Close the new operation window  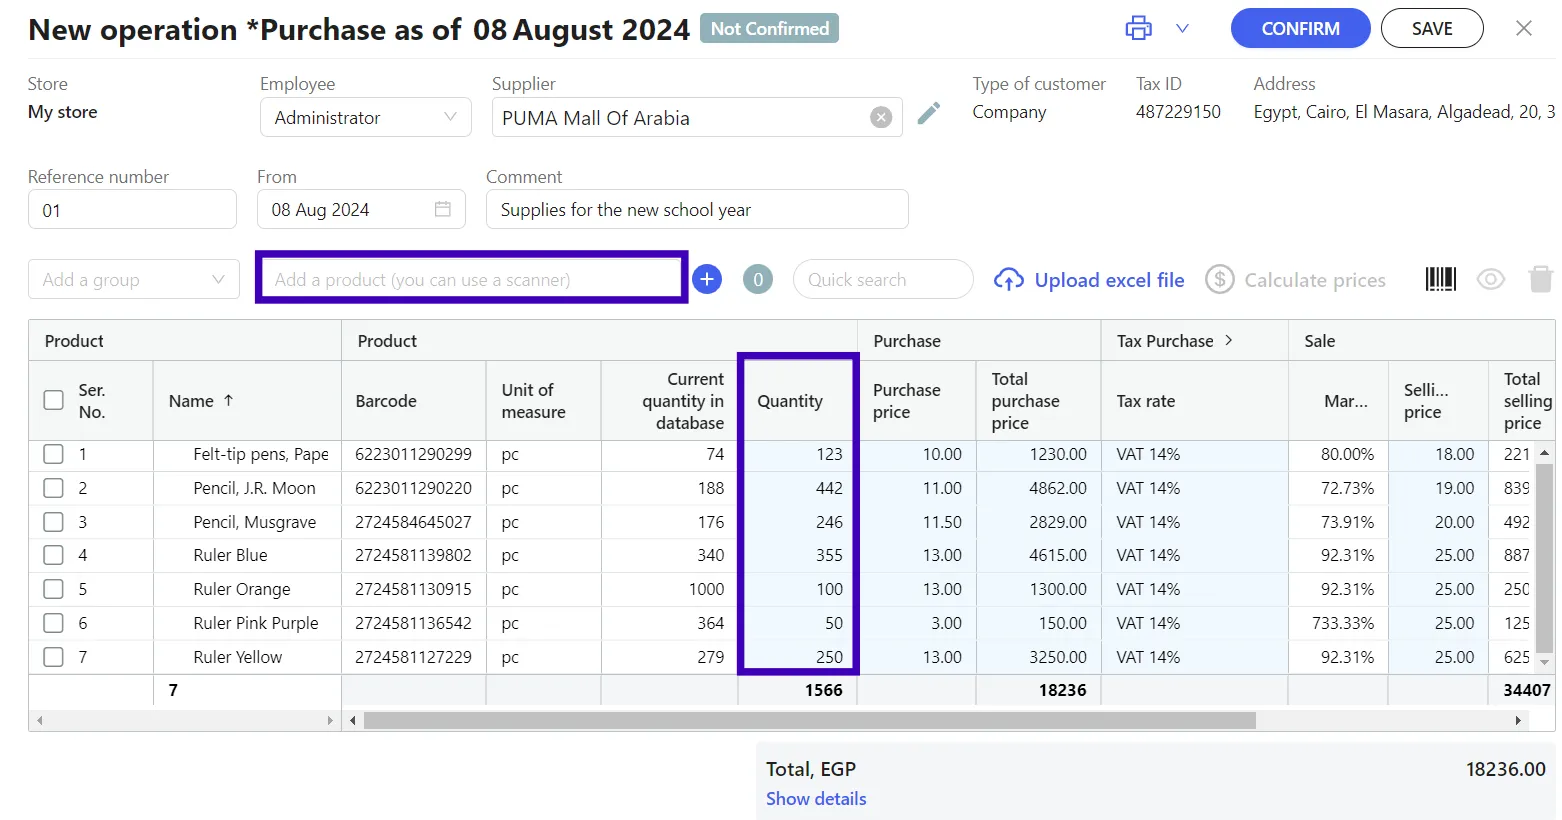point(1524,28)
